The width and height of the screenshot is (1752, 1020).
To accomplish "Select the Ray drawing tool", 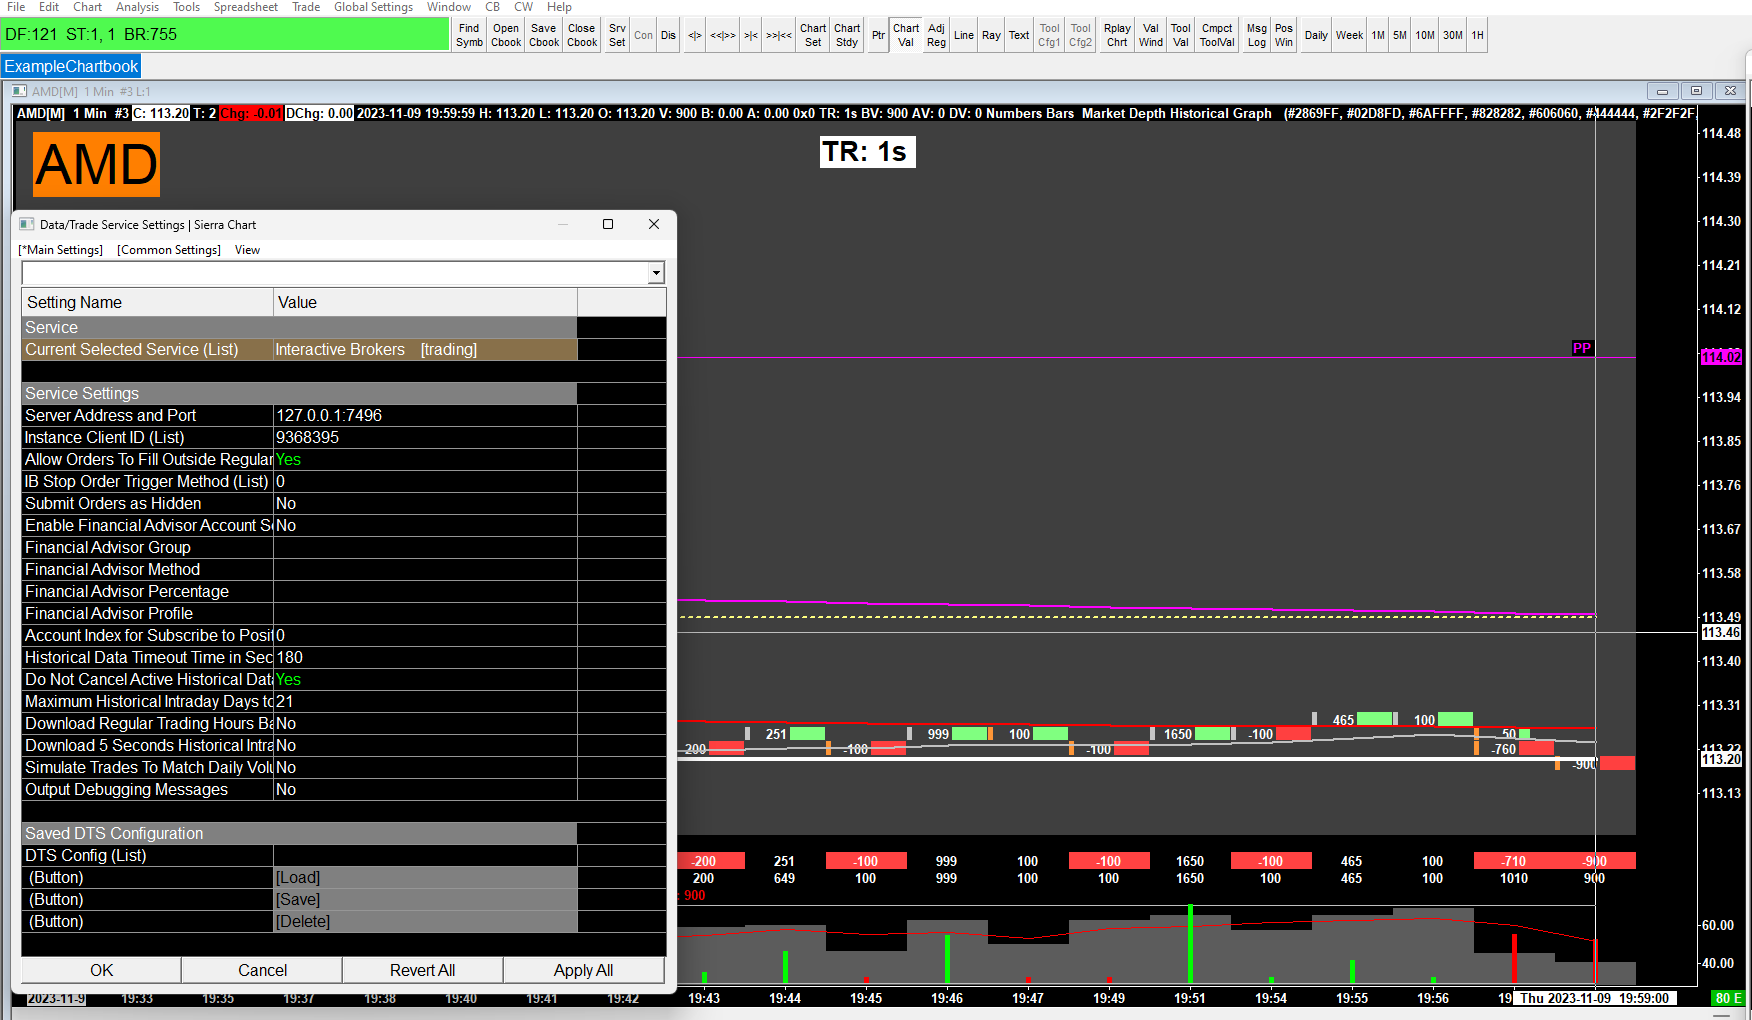I will tap(991, 35).
